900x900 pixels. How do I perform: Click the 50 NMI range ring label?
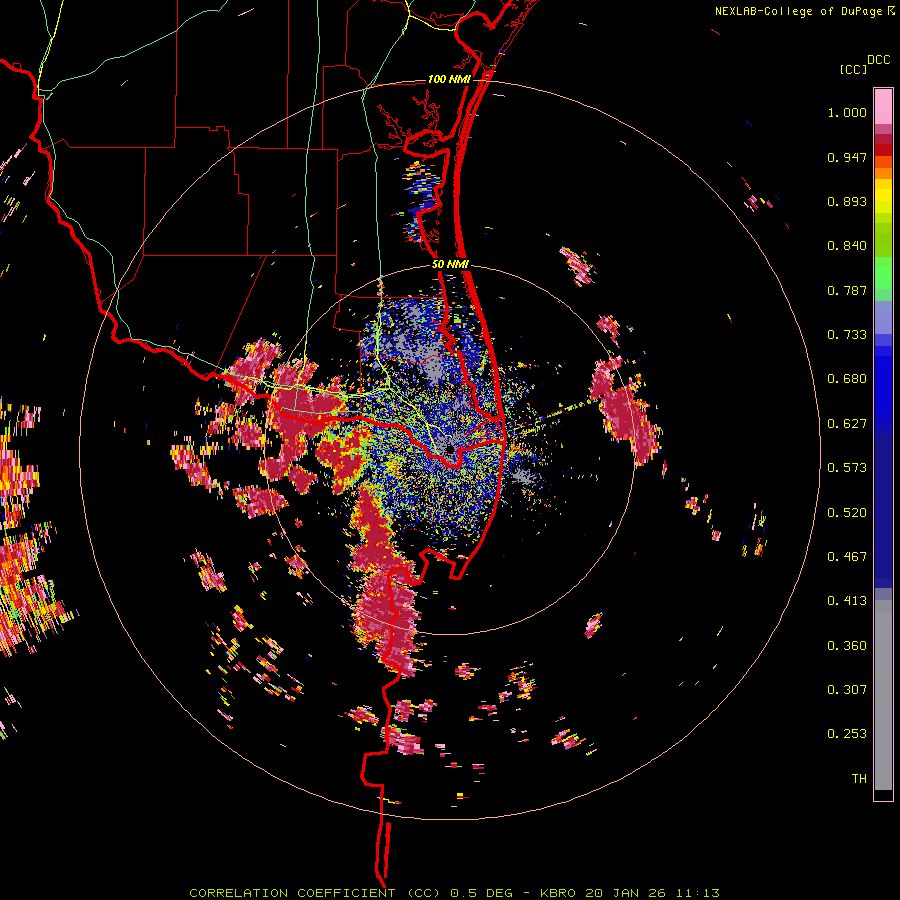tap(450, 265)
